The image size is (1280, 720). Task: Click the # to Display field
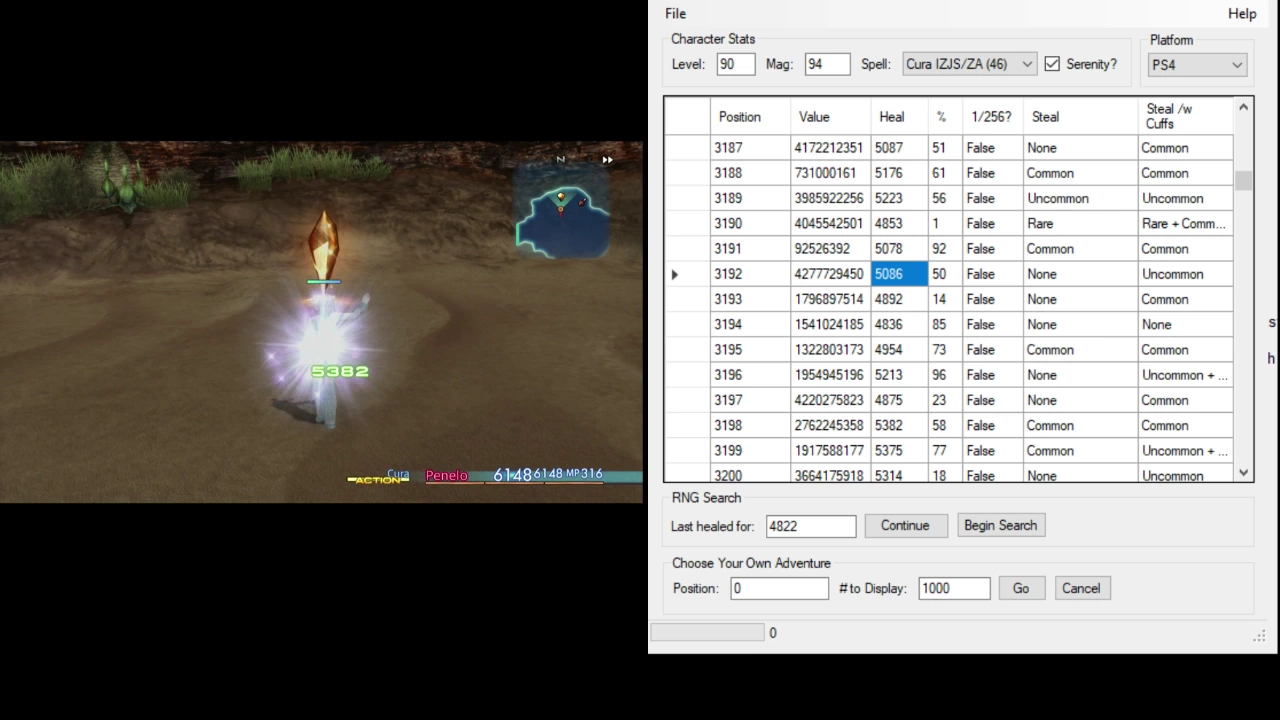click(954, 588)
